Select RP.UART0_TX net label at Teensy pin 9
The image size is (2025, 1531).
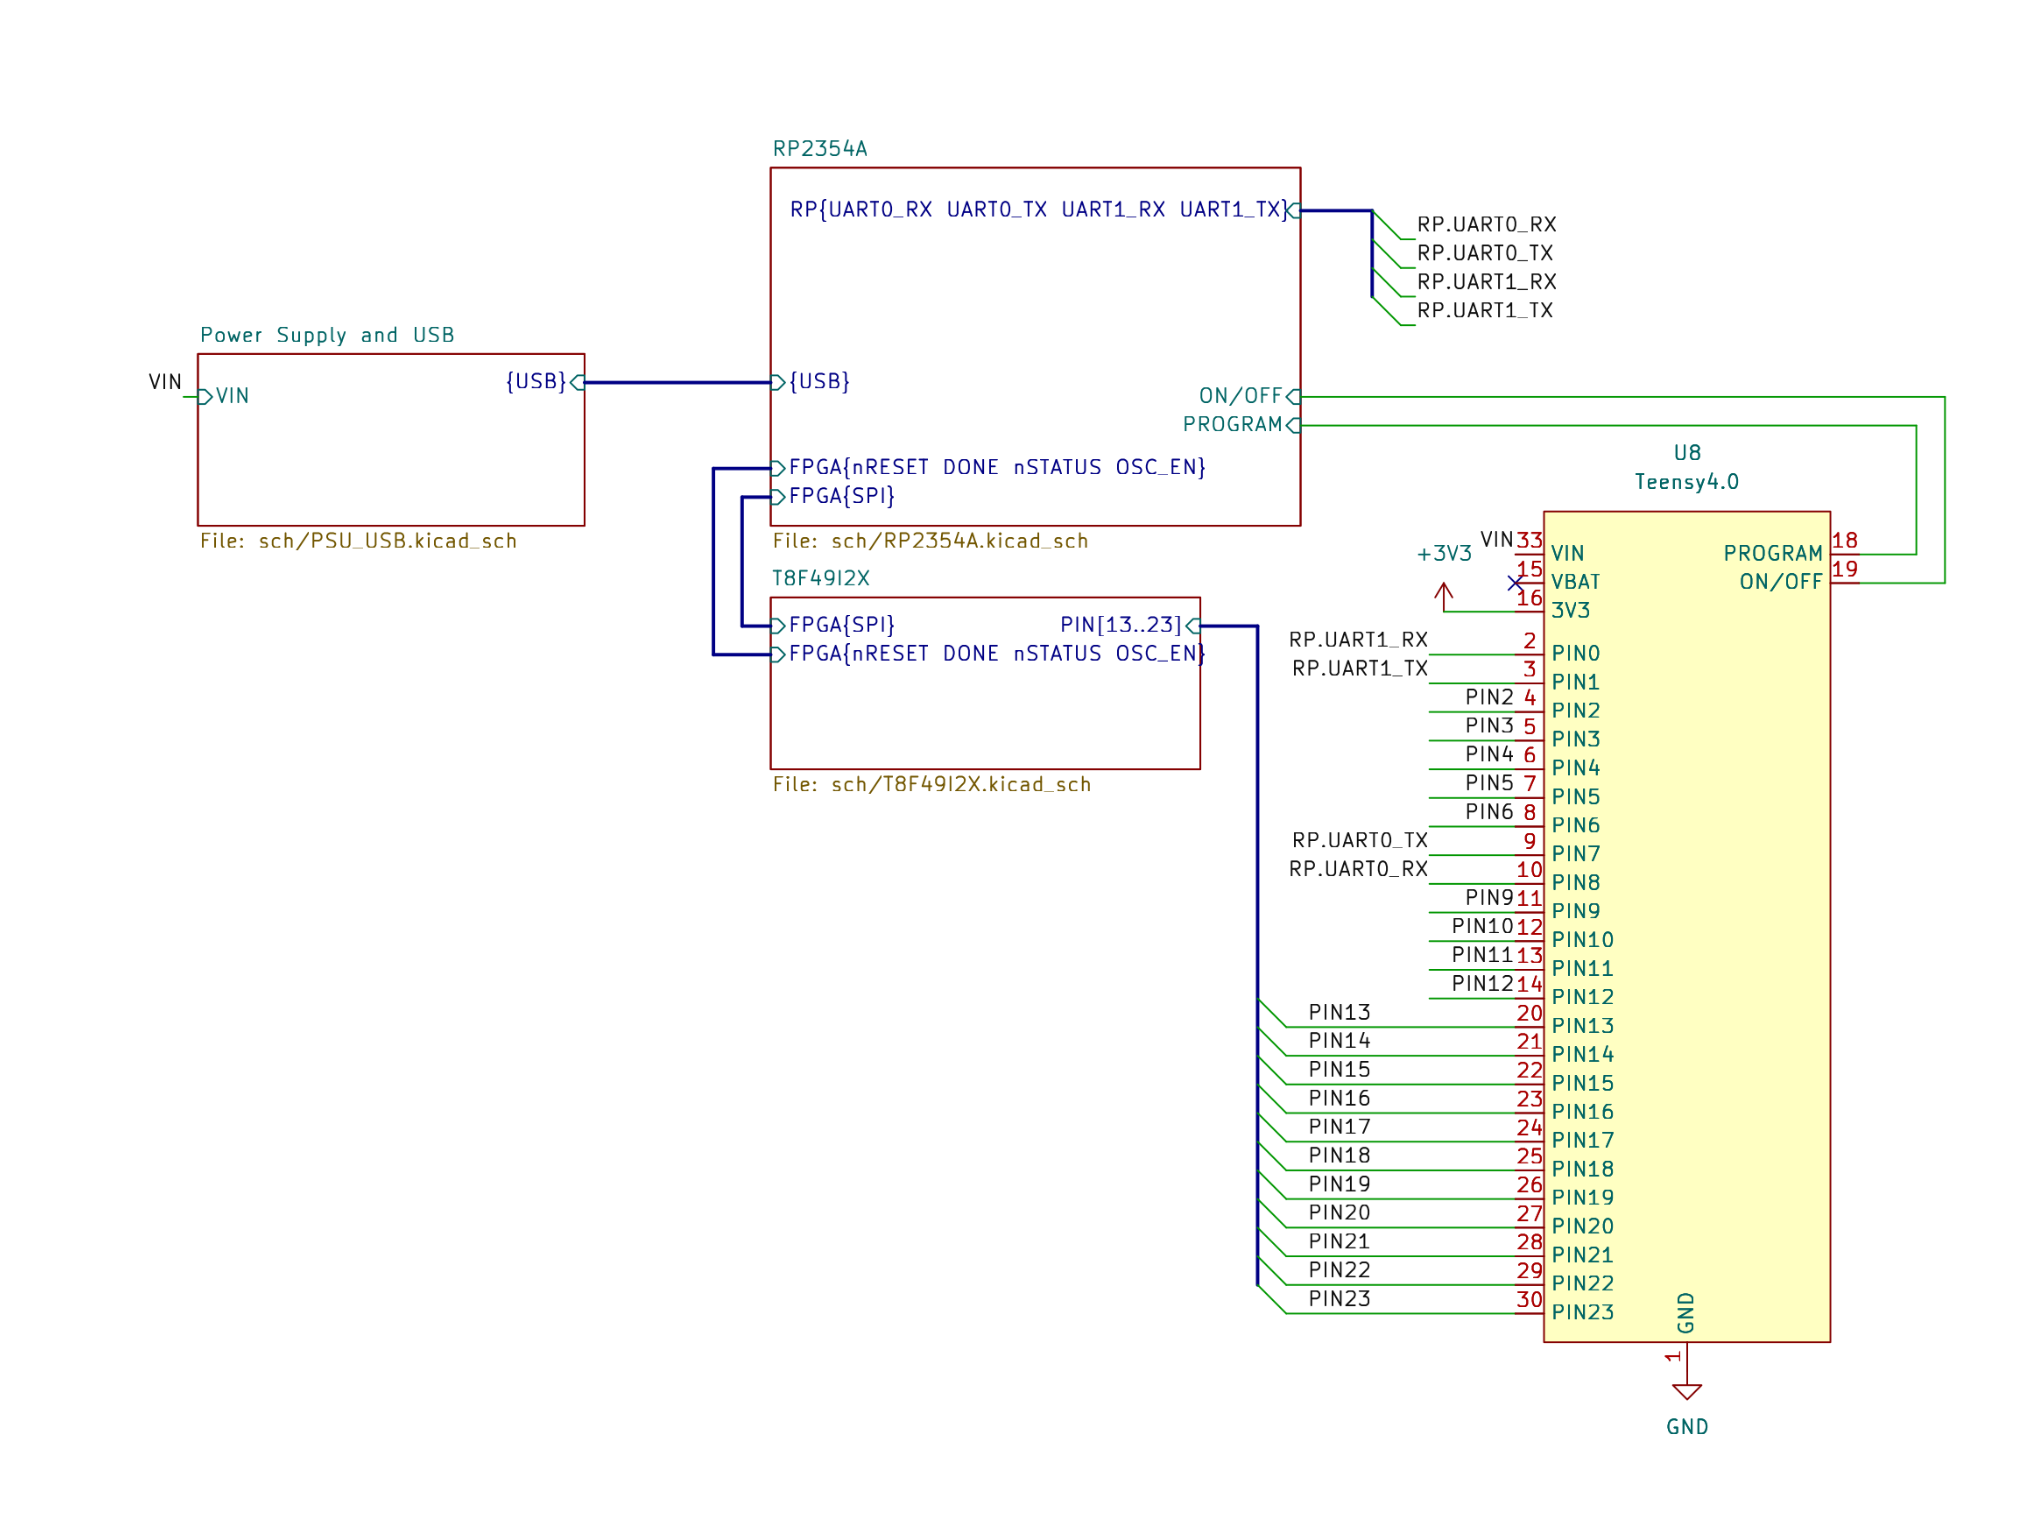coord(1360,841)
